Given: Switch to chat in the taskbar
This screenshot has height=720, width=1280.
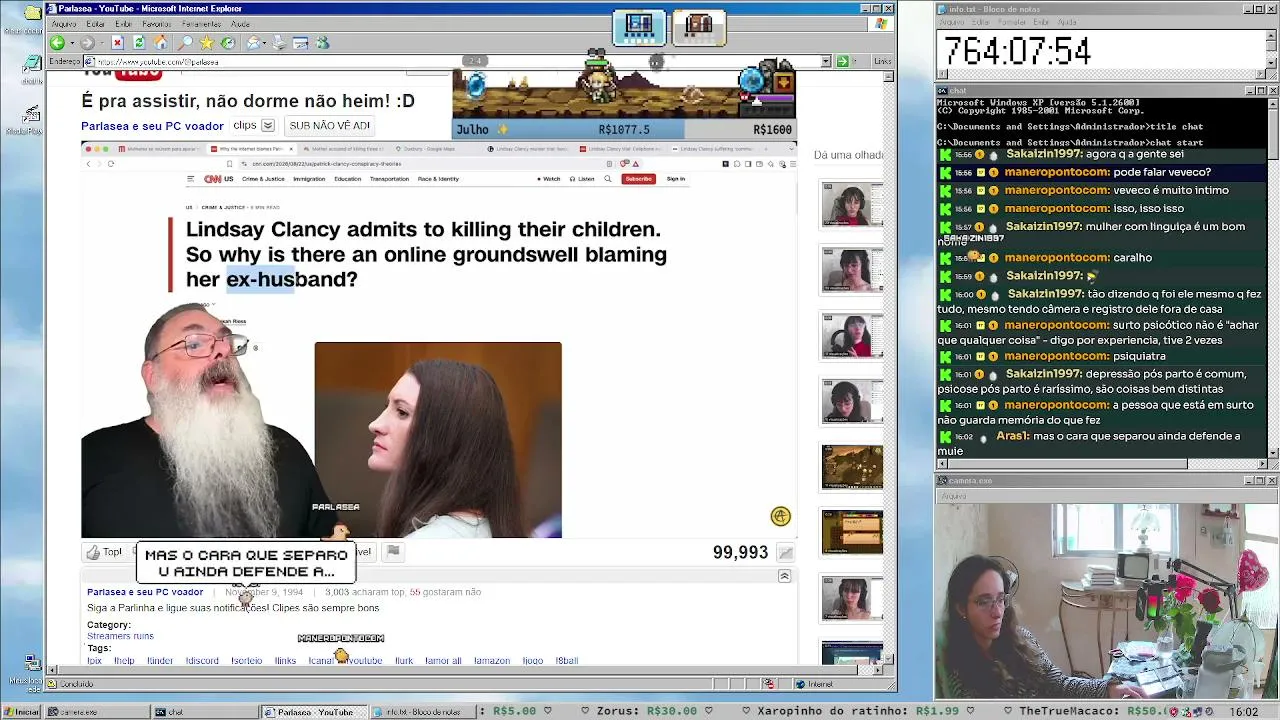Looking at the screenshot, I should pos(206,712).
